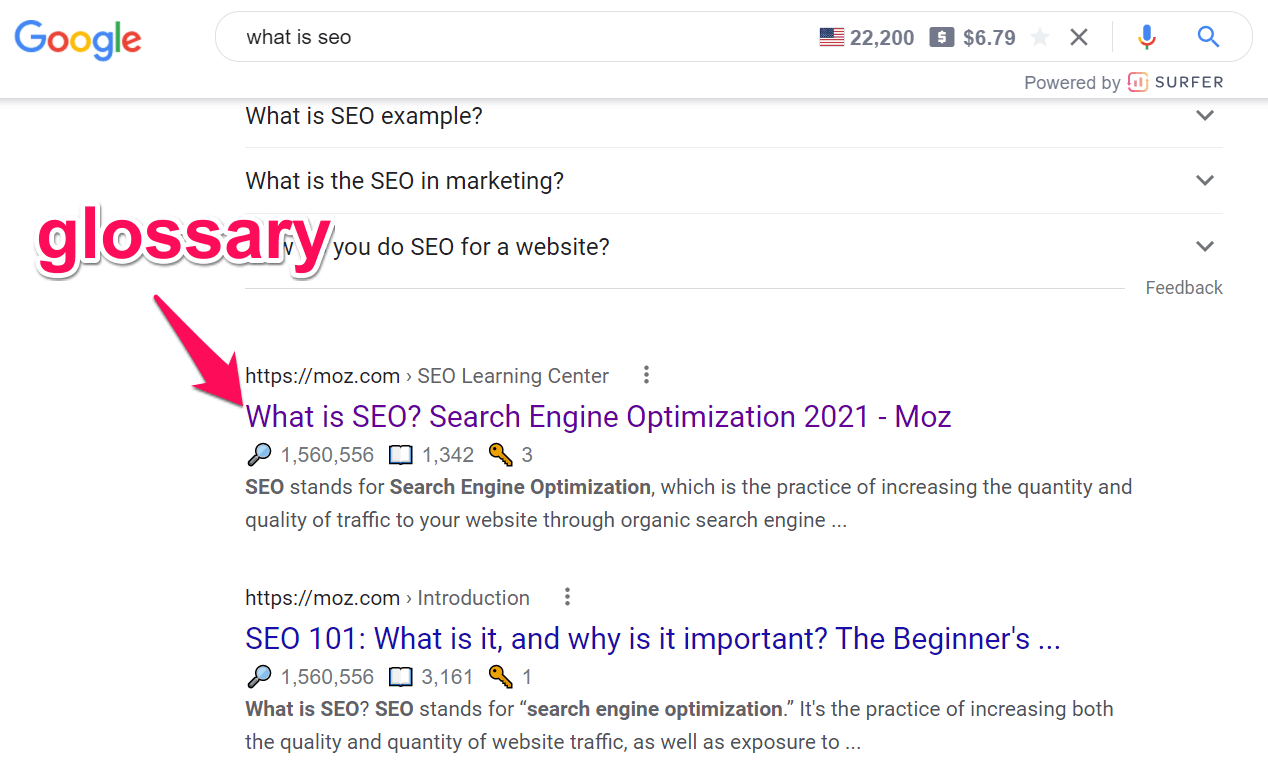
Task: Click the magnifier traffic icon under first result
Action: tap(258, 455)
